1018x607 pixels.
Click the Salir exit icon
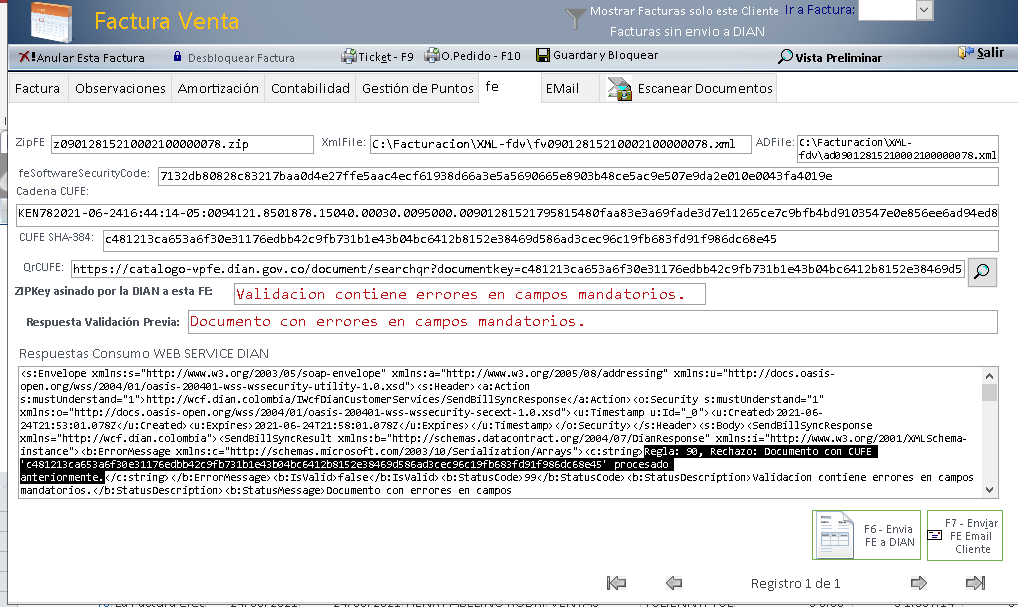point(966,53)
